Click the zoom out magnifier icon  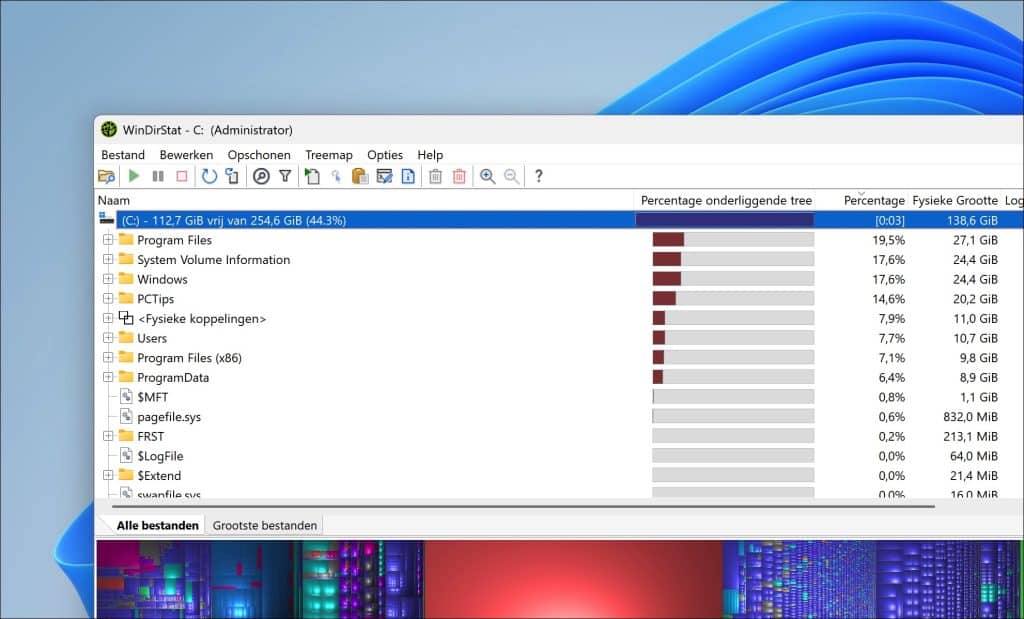tap(512, 176)
